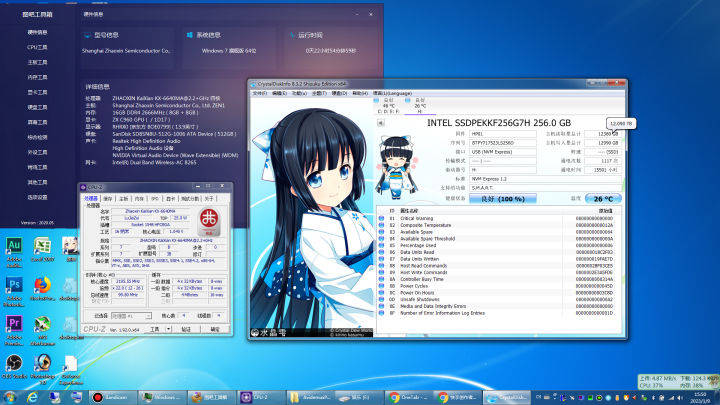Open 已选择 processor dropdown in CPU-Z
The width and height of the screenshot is (720, 405).
tap(131, 316)
